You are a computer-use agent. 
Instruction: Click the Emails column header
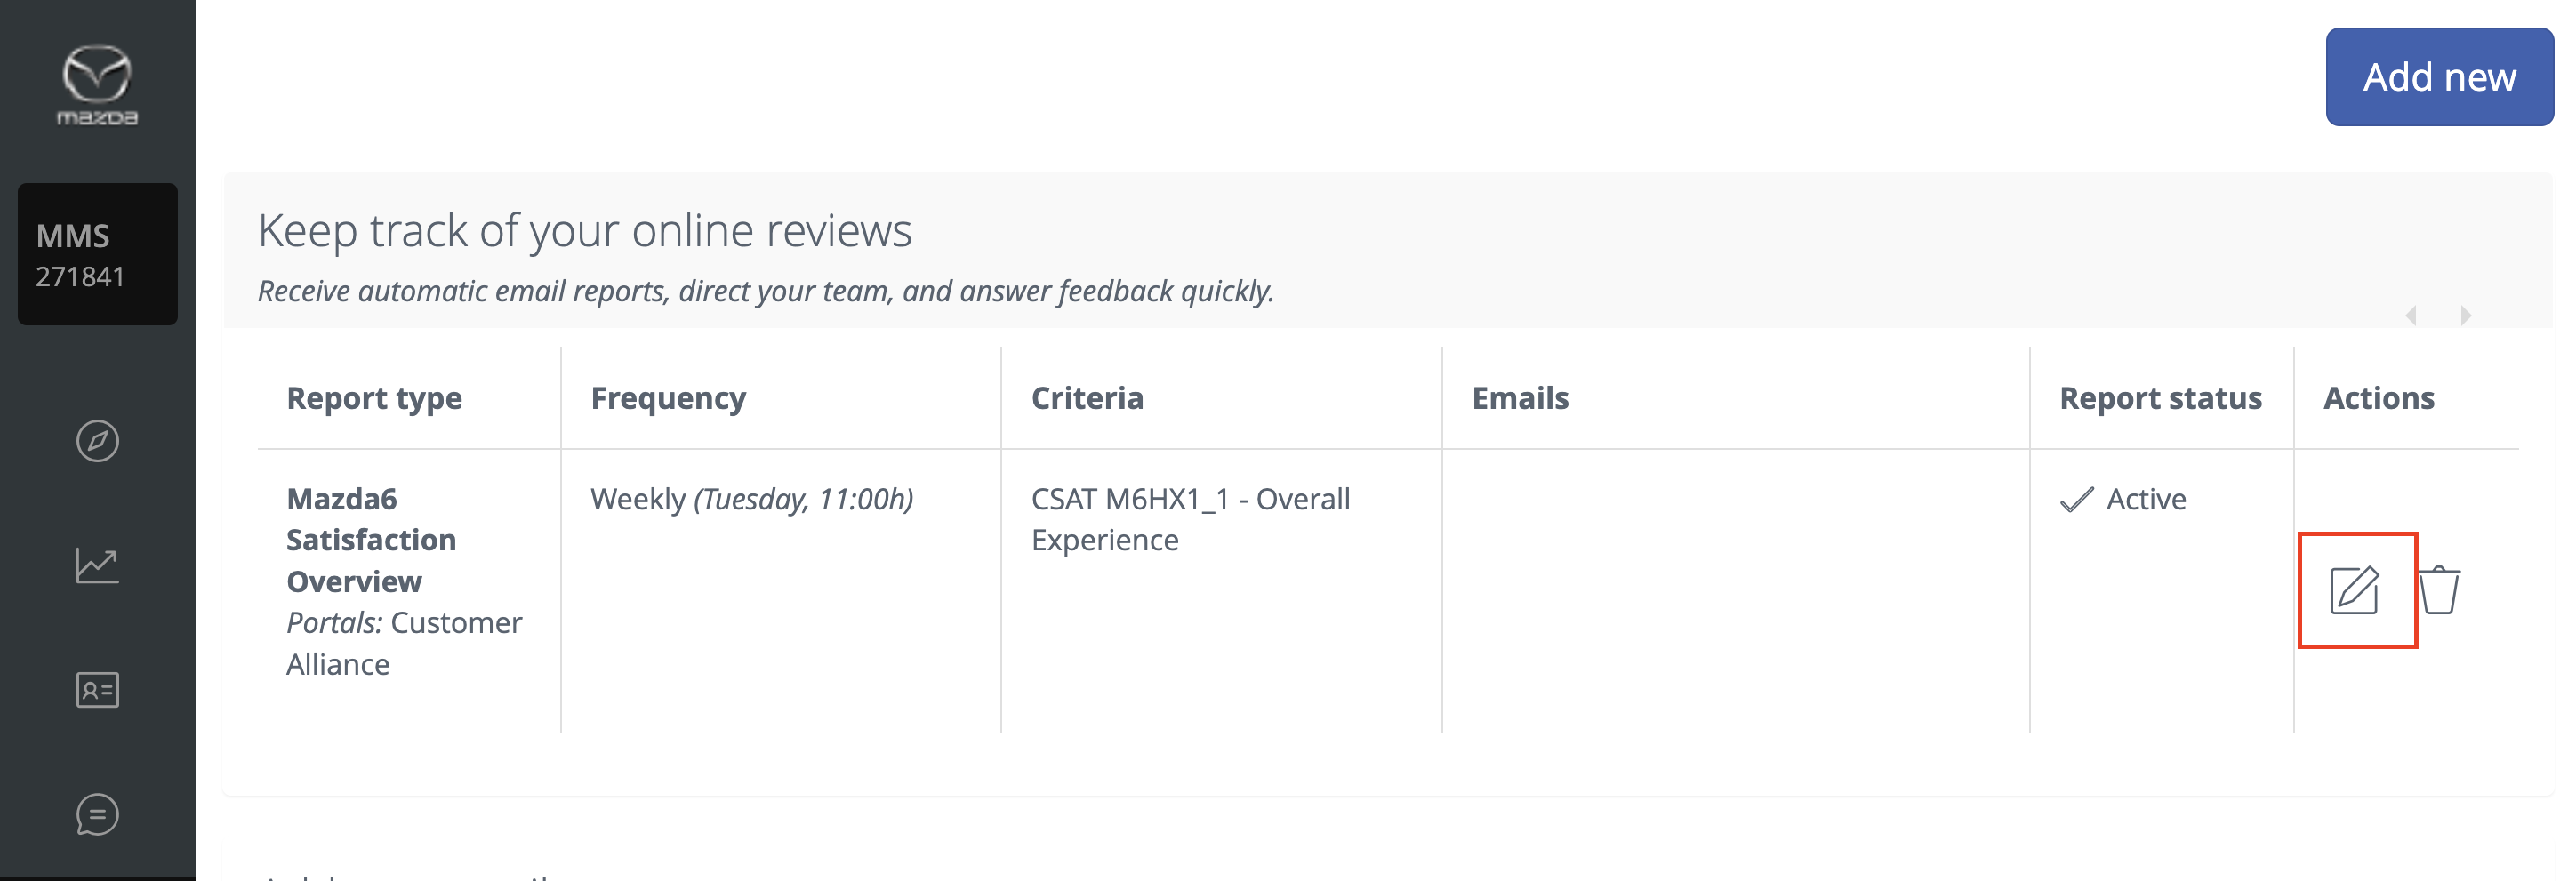[x=1519, y=398]
